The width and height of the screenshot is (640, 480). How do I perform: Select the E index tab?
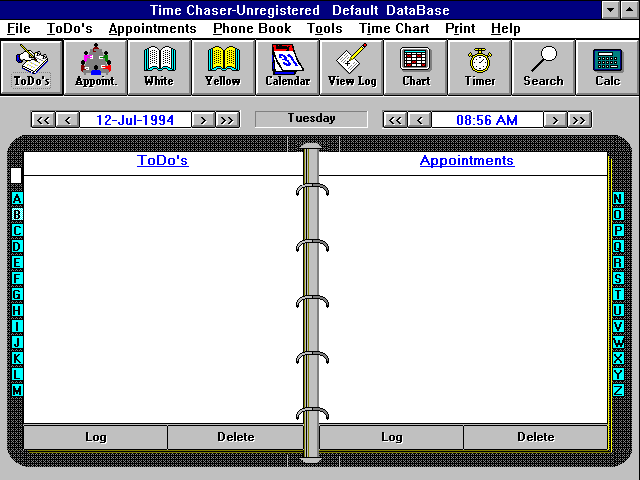(17, 262)
